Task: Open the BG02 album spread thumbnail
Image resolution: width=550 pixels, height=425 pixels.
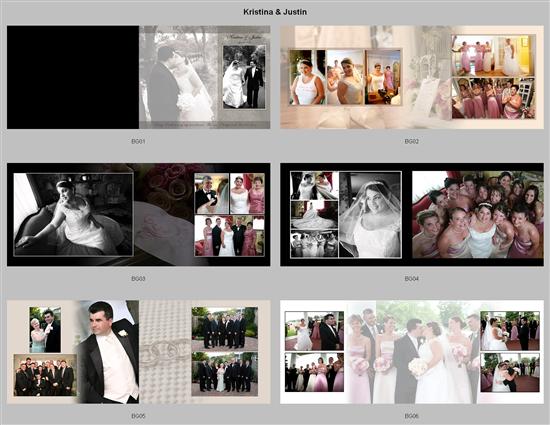Action: click(412, 77)
